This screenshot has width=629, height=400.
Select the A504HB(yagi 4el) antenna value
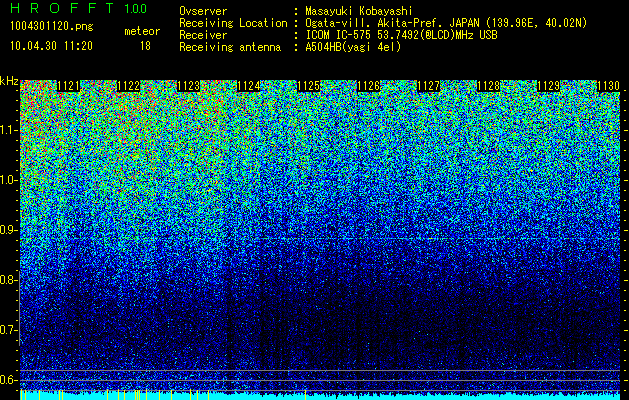[353, 47]
